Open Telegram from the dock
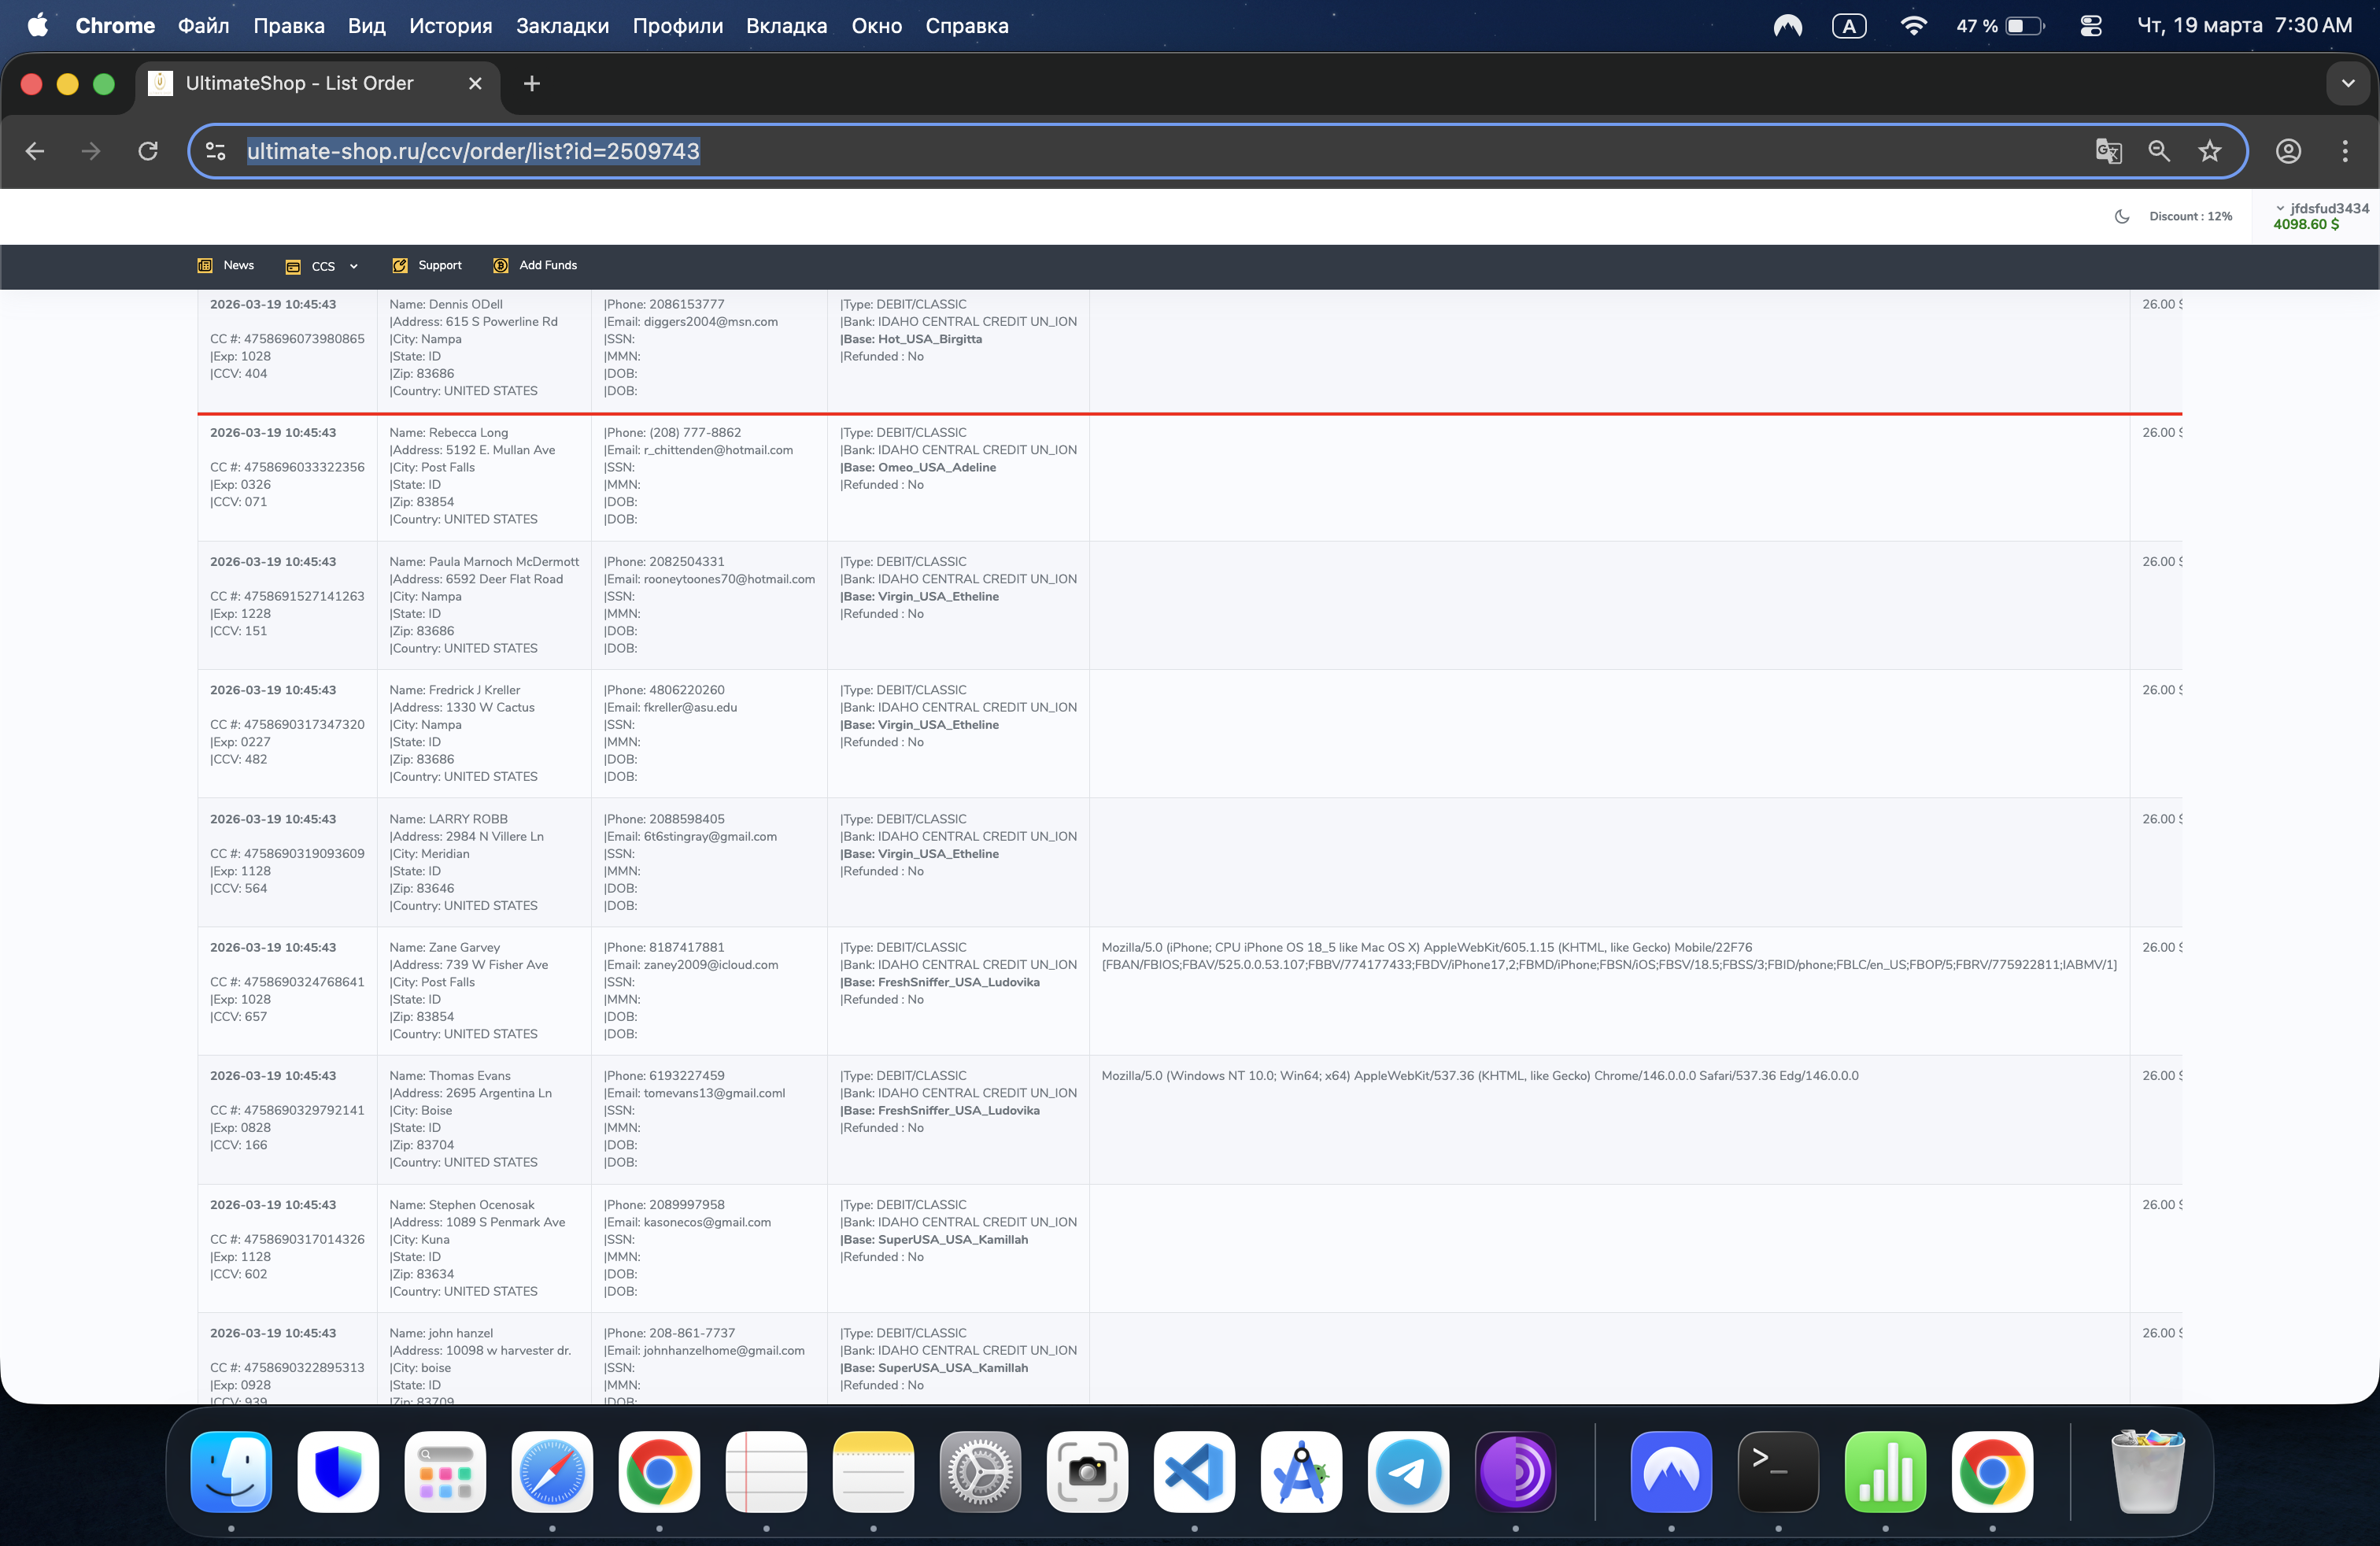The width and height of the screenshot is (2380, 1546). click(1408, 1472)
